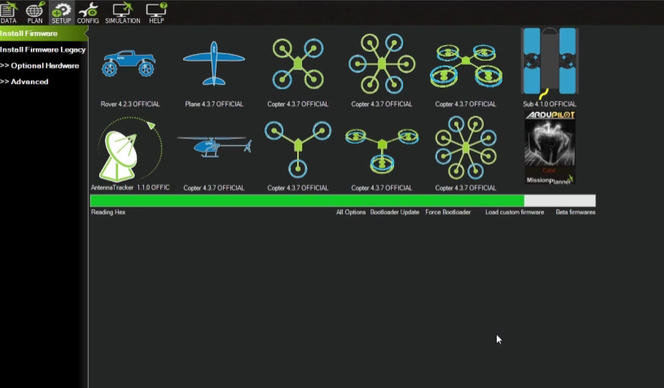Screen dimensions: 664x388
Task: Open the DATA screen
Action: tap(8, 13)
